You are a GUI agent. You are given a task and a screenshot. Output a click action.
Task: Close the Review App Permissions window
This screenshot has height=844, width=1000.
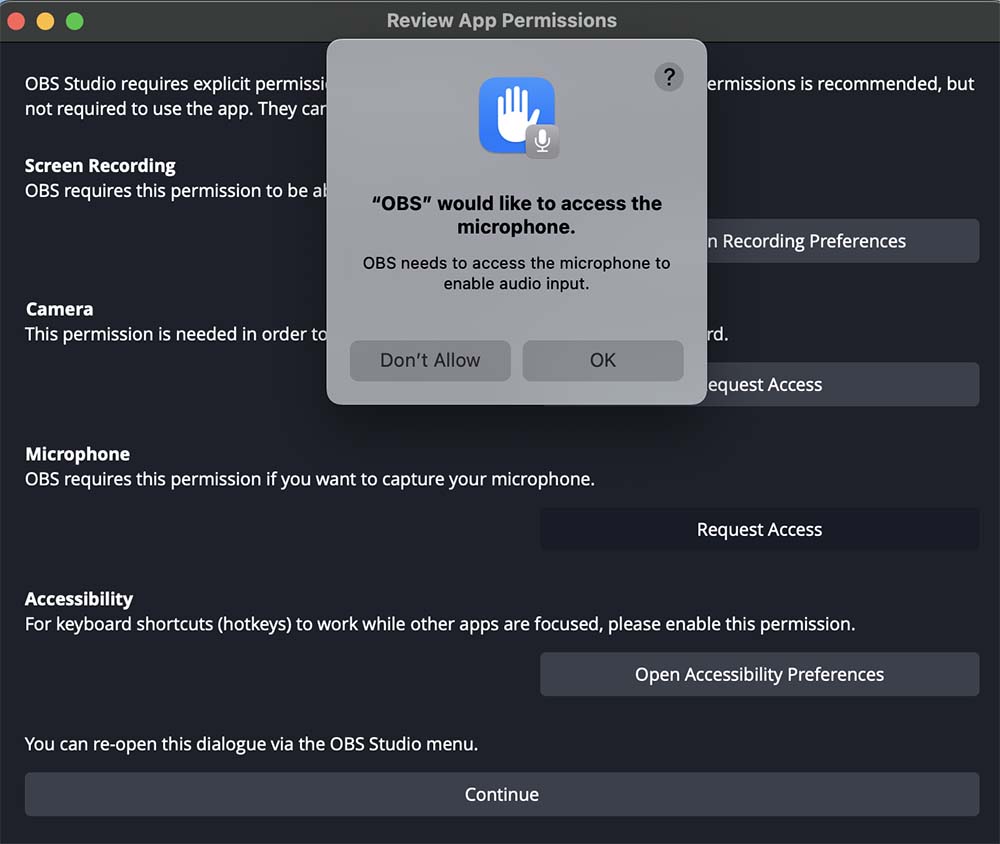pos(16,21)
